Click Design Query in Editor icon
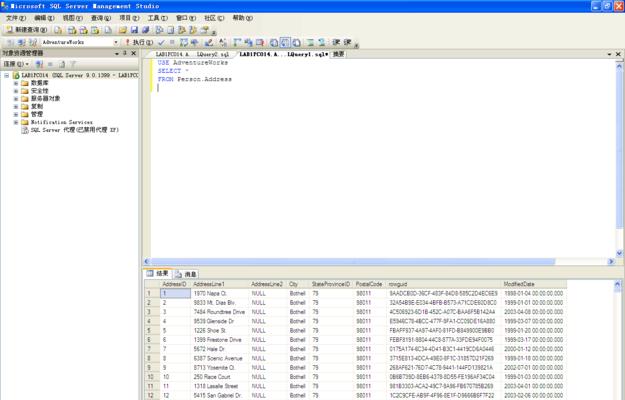 coord(208,42)
